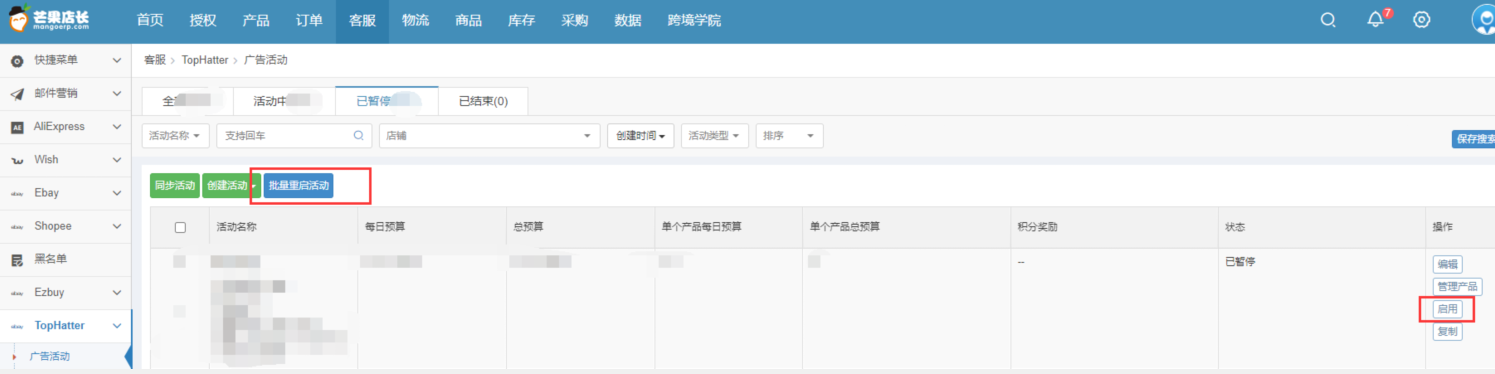The image size is (1495, 374).
Task: Click the AliExpress sidebar icon
Action: pyautogui.click(x=17, y=127)
